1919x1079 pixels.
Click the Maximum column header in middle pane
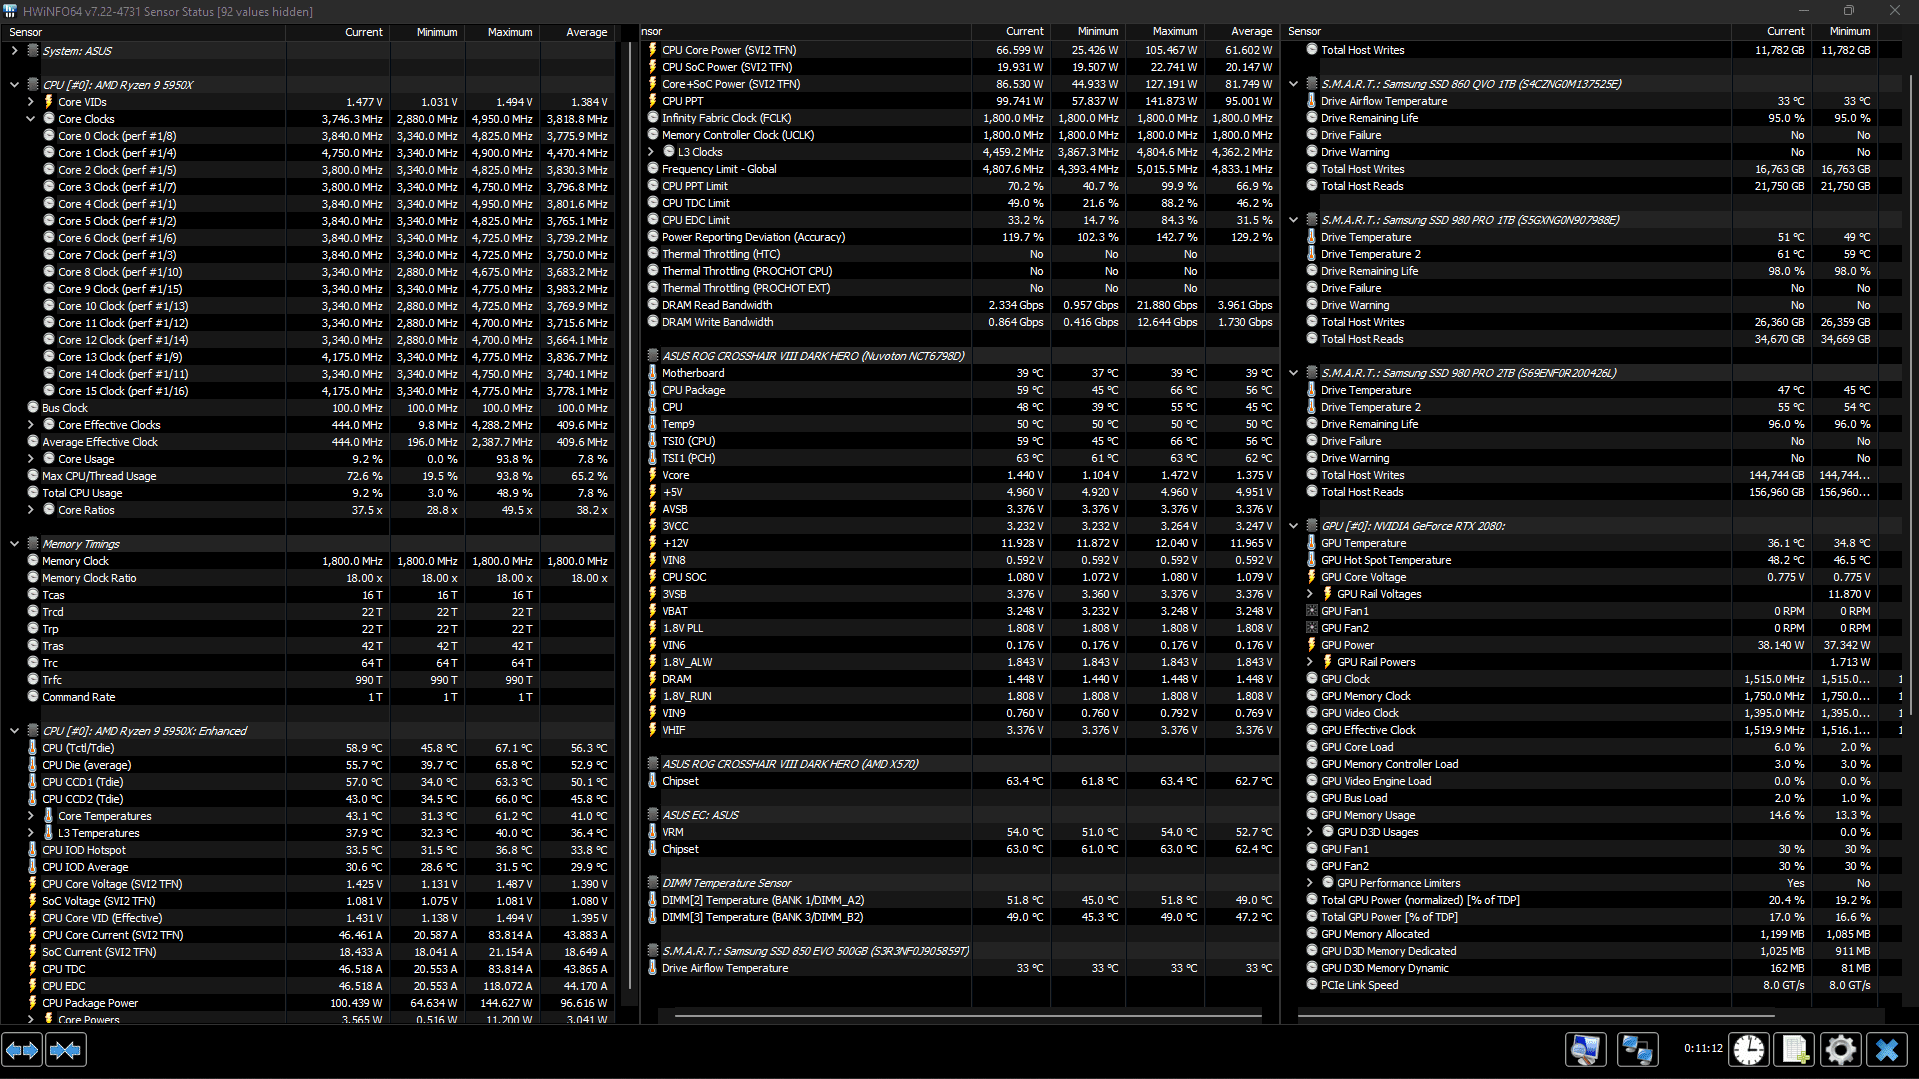1164,32
